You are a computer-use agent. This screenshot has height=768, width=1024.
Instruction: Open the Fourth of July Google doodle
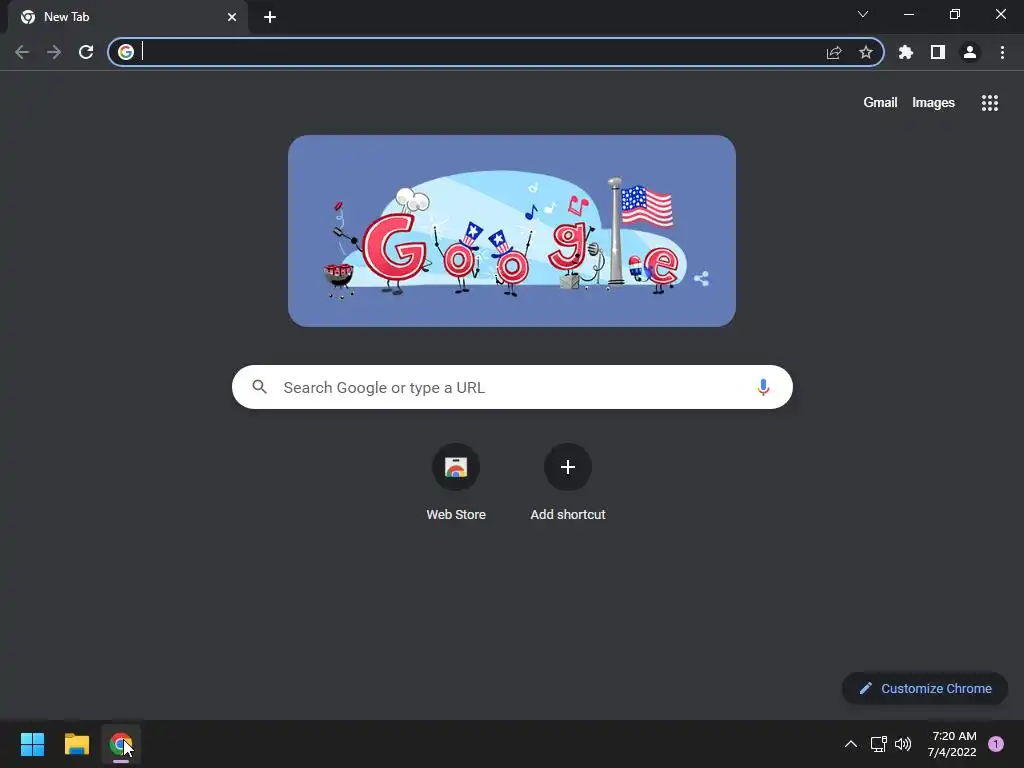pos(512,231)
